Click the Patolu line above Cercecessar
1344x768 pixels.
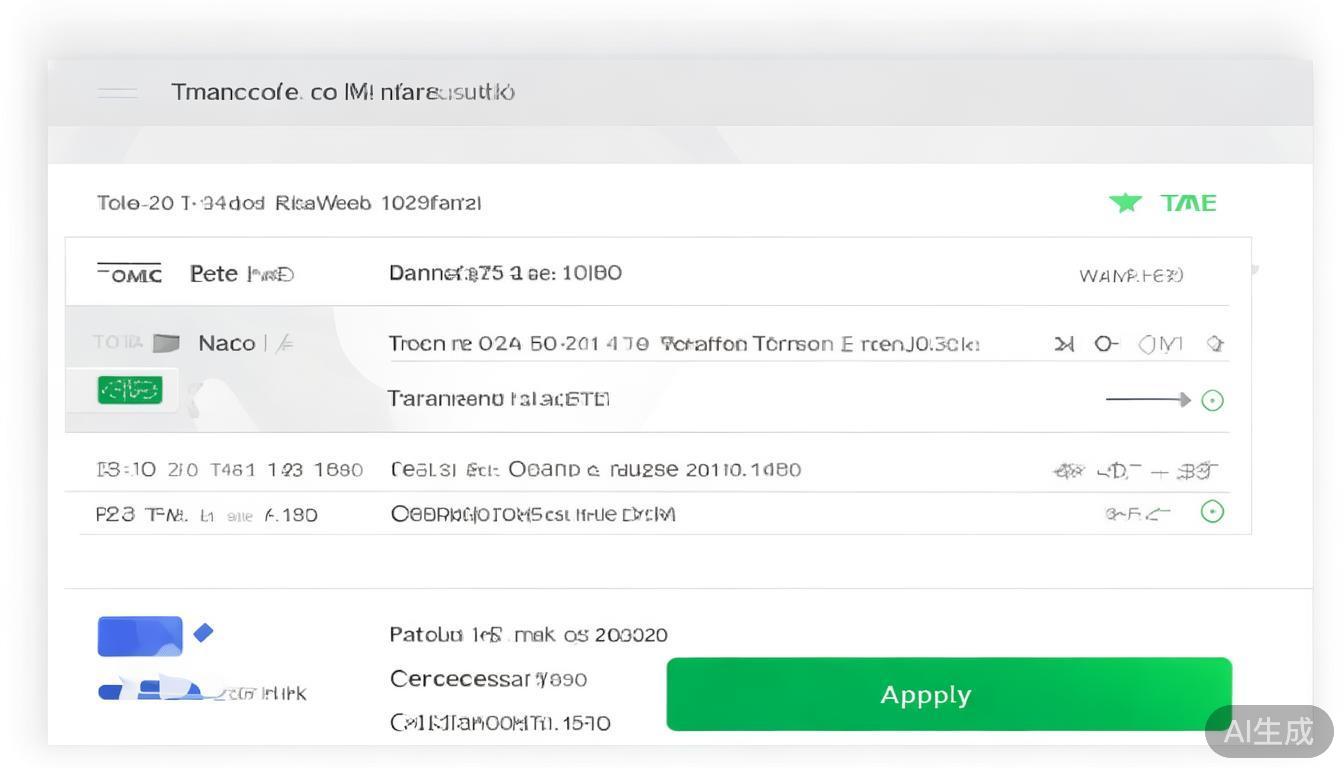[528, 635]
